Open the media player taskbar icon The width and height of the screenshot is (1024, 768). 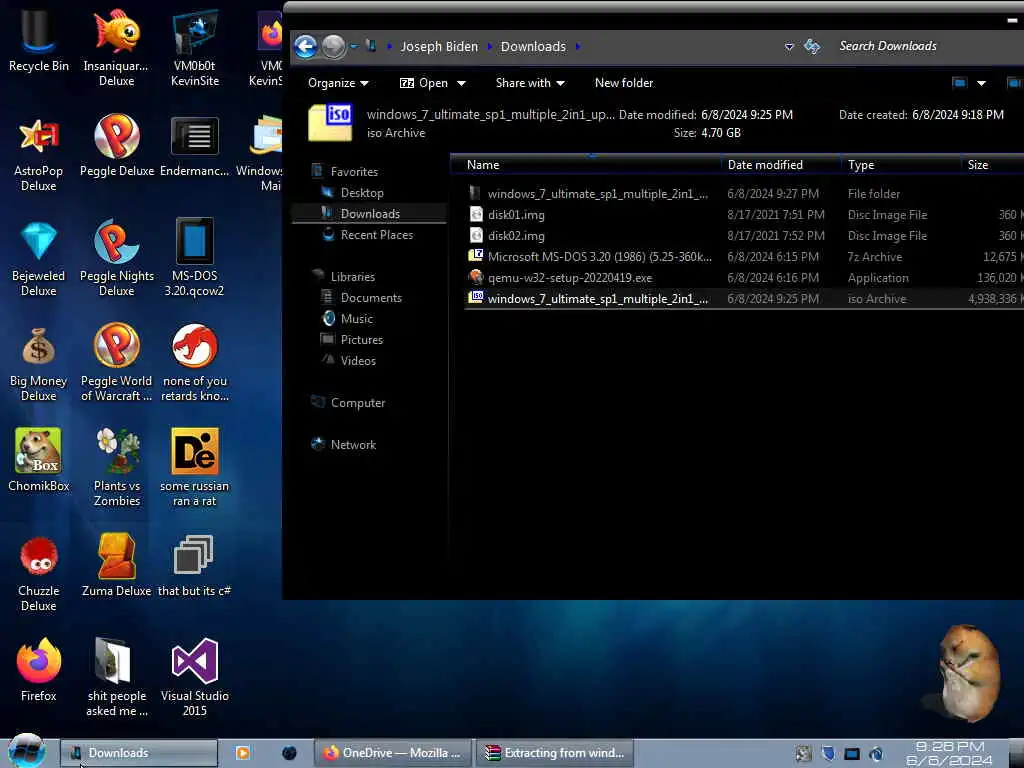pyautogui.click(x=242, y=753)
